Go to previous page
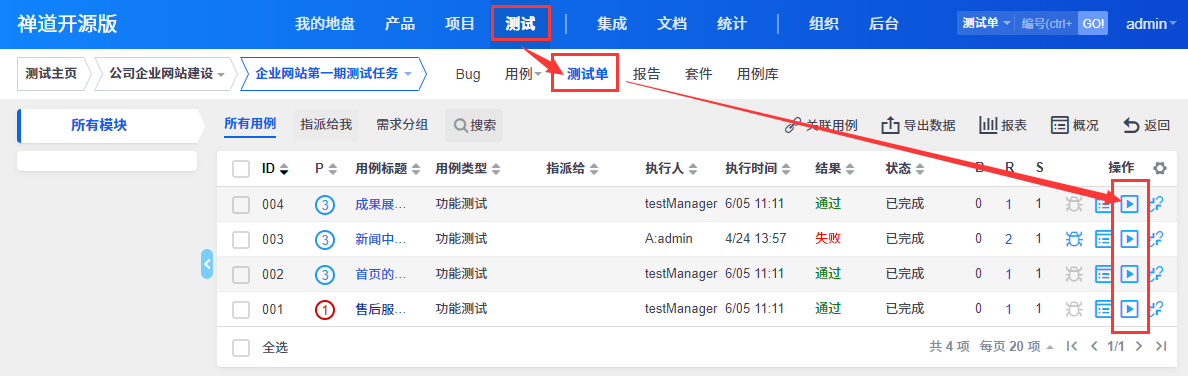1188x376 pixels. click(1093, 346)
